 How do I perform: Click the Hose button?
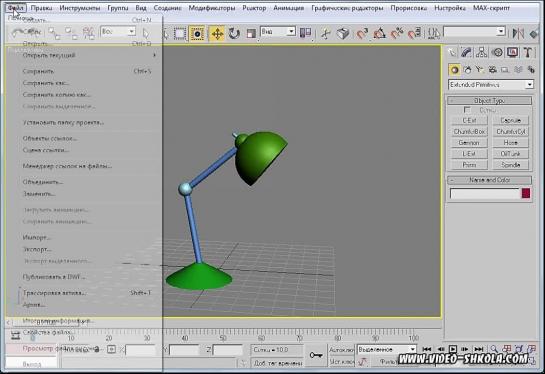(510, 143)
